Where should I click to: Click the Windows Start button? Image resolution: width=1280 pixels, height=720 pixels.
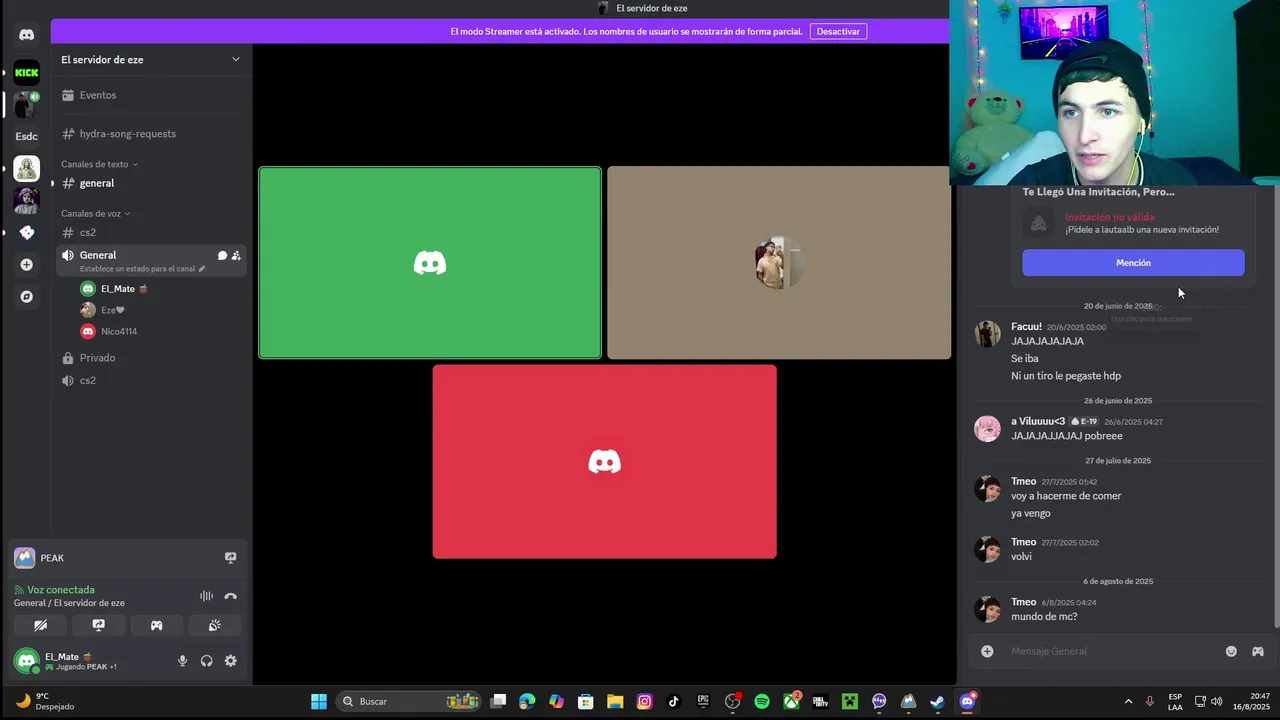point(318,701)
